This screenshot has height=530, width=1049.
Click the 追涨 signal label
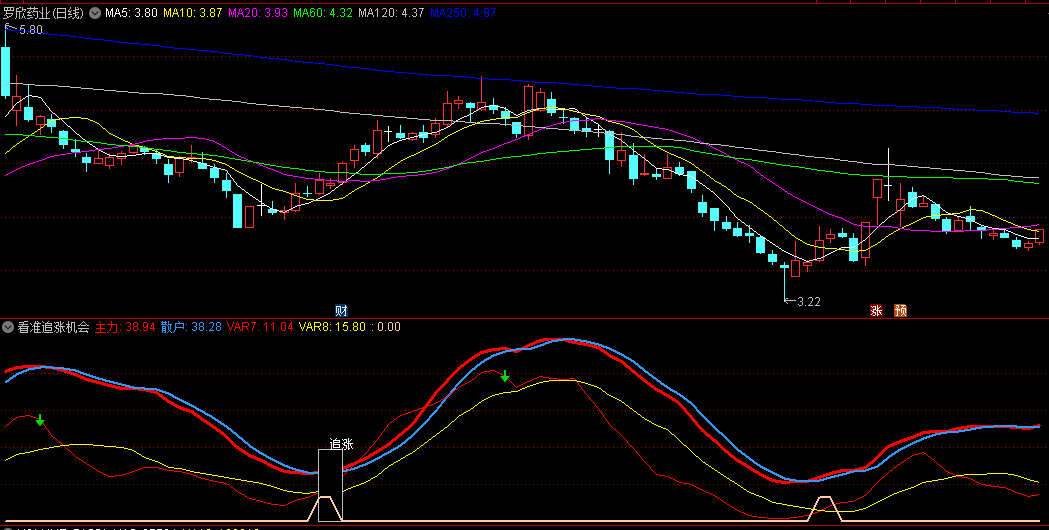point(341,443)
